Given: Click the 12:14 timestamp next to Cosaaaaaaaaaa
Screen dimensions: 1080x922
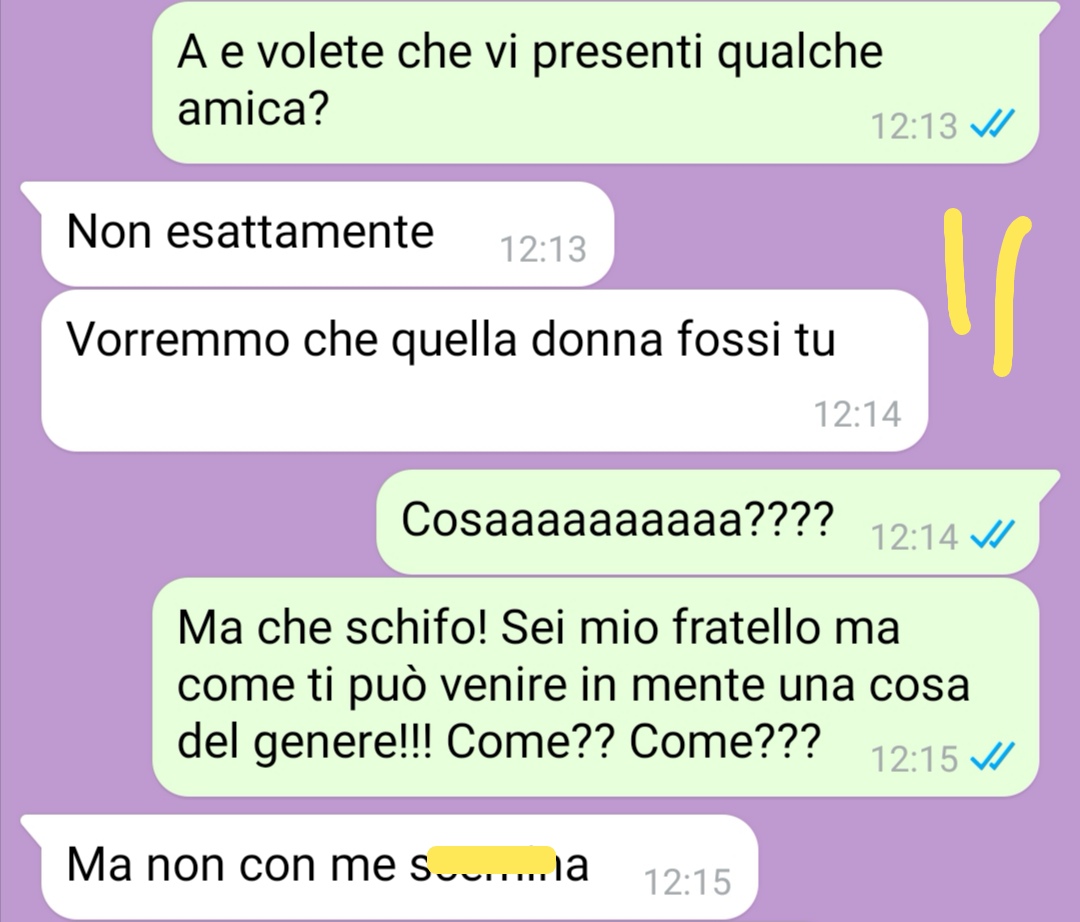Looking at the screenshot, I should click(915, 536).
